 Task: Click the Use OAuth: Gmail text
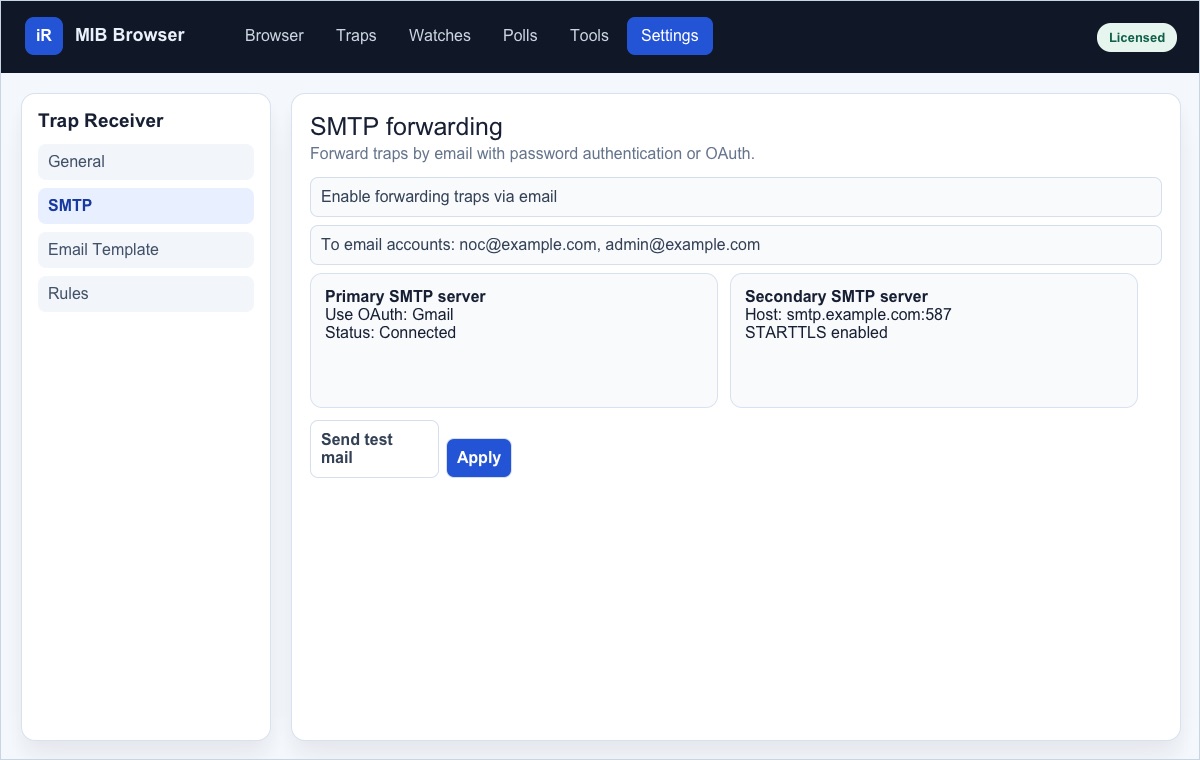[x=389, y=315]
